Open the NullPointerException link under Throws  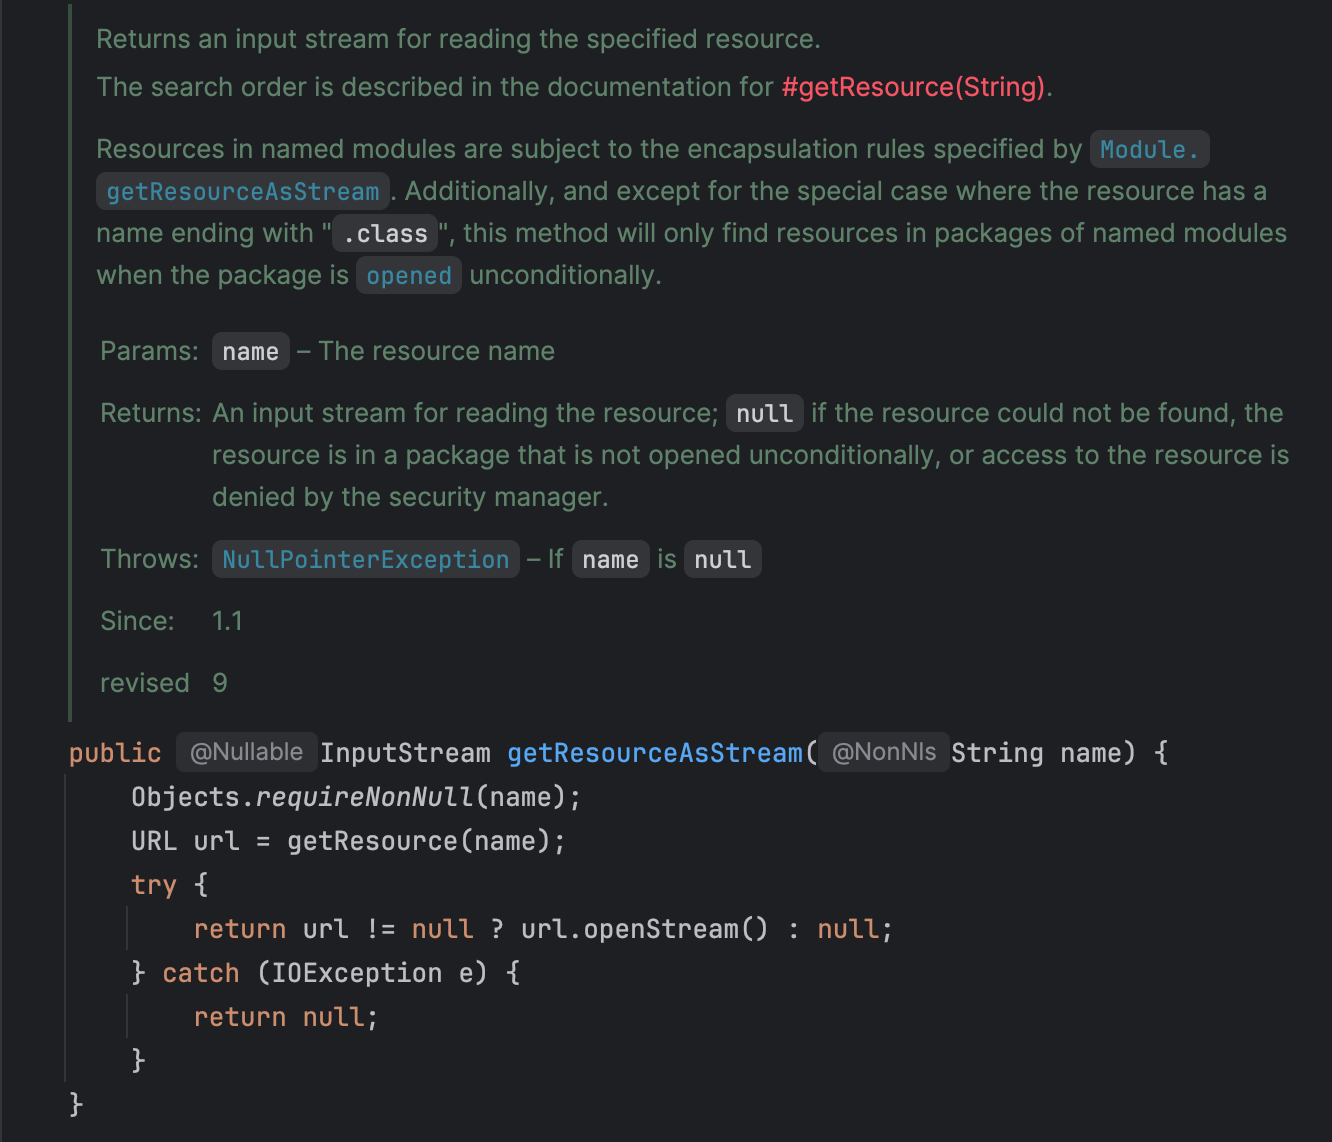(365, 559)
